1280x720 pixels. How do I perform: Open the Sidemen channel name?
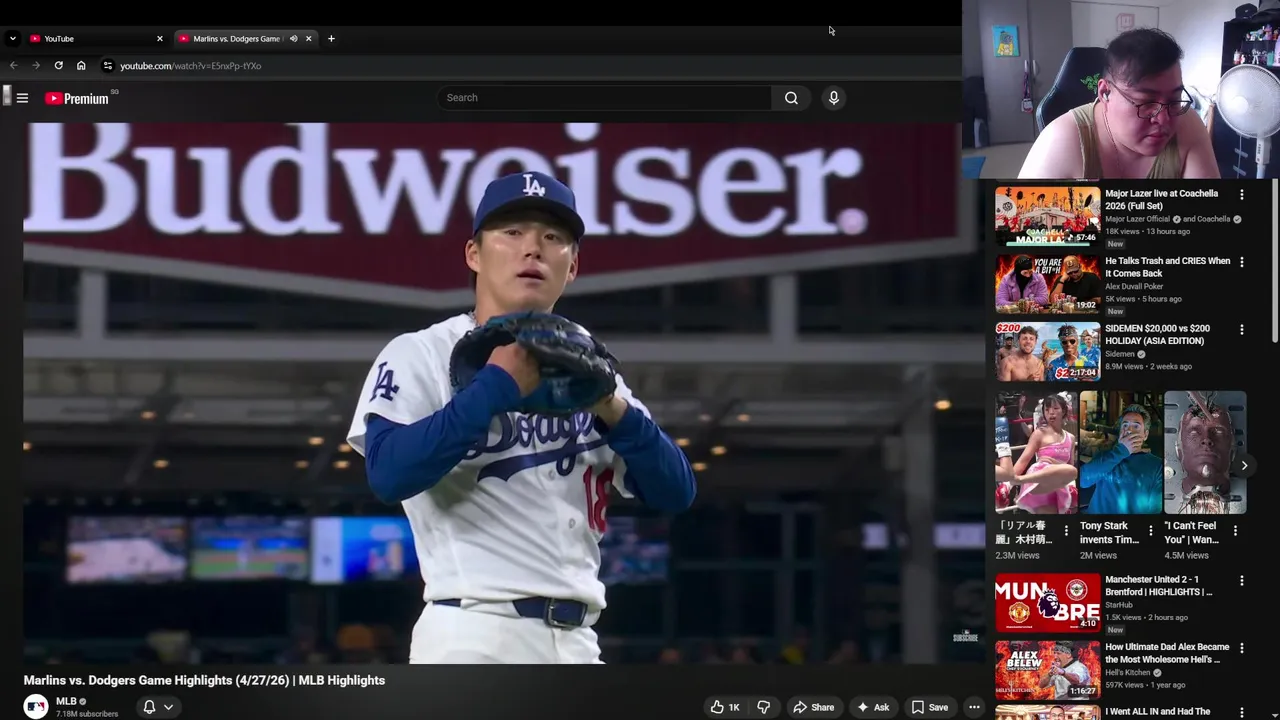click(1120, 353)
